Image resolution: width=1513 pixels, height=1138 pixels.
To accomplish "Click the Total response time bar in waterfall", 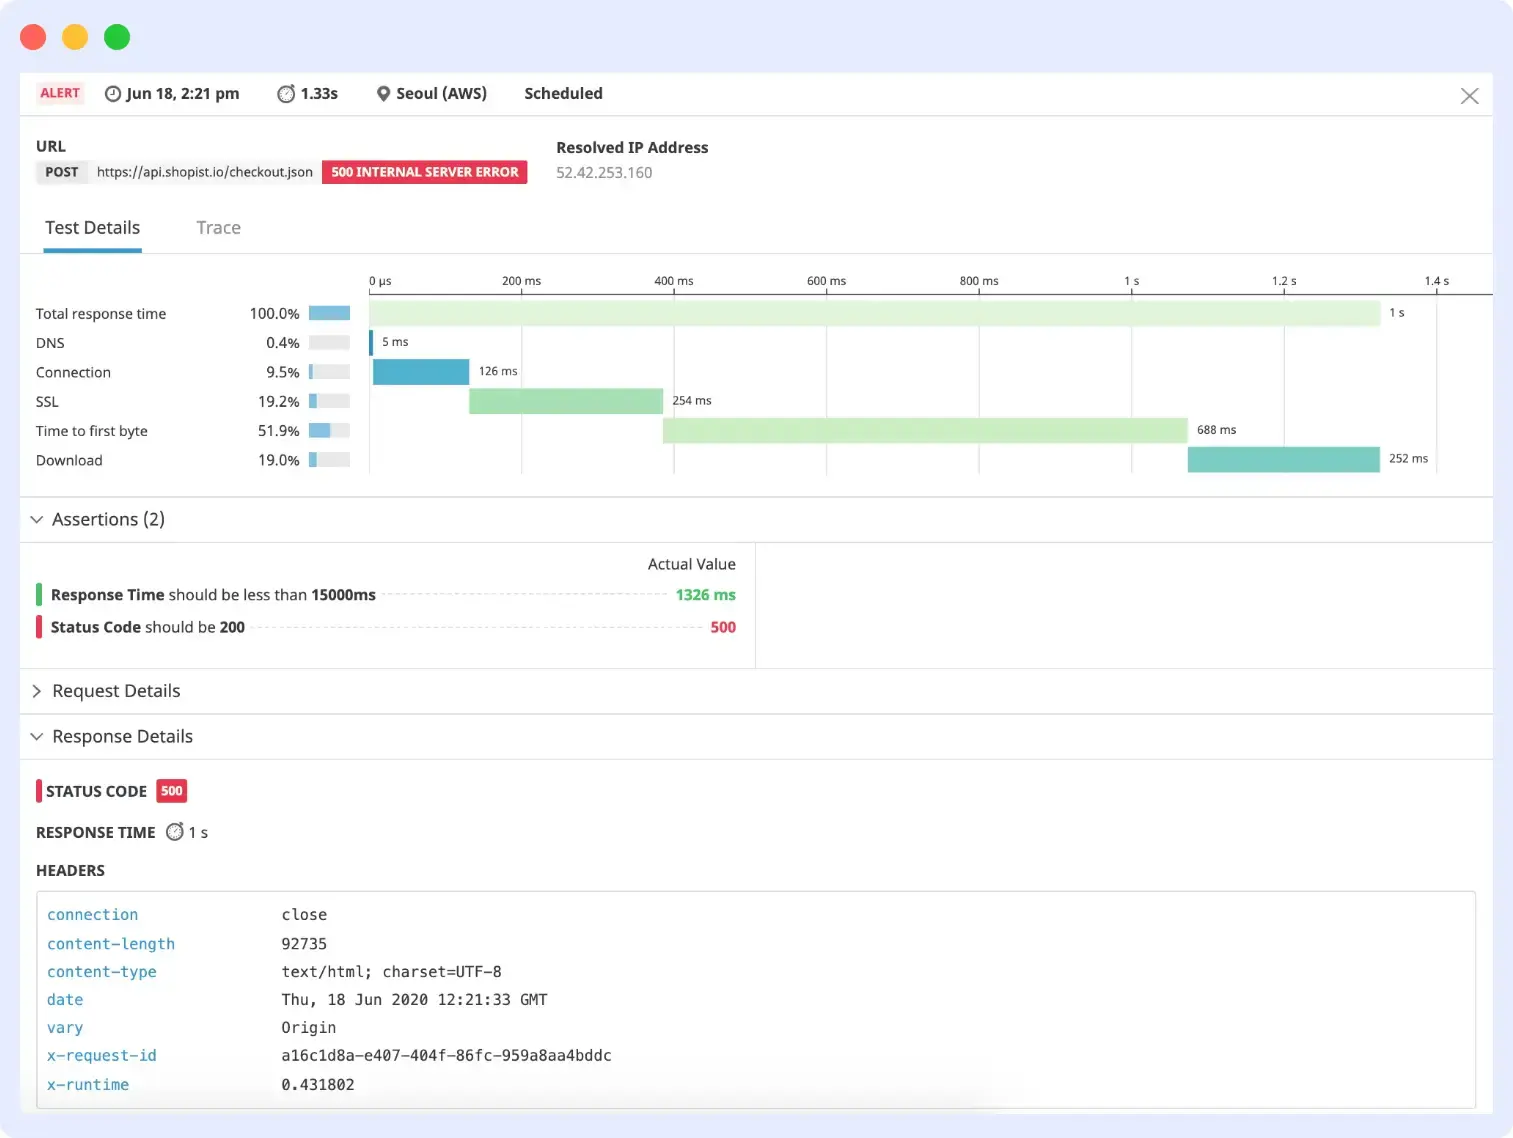I will (x=875, y=313).
